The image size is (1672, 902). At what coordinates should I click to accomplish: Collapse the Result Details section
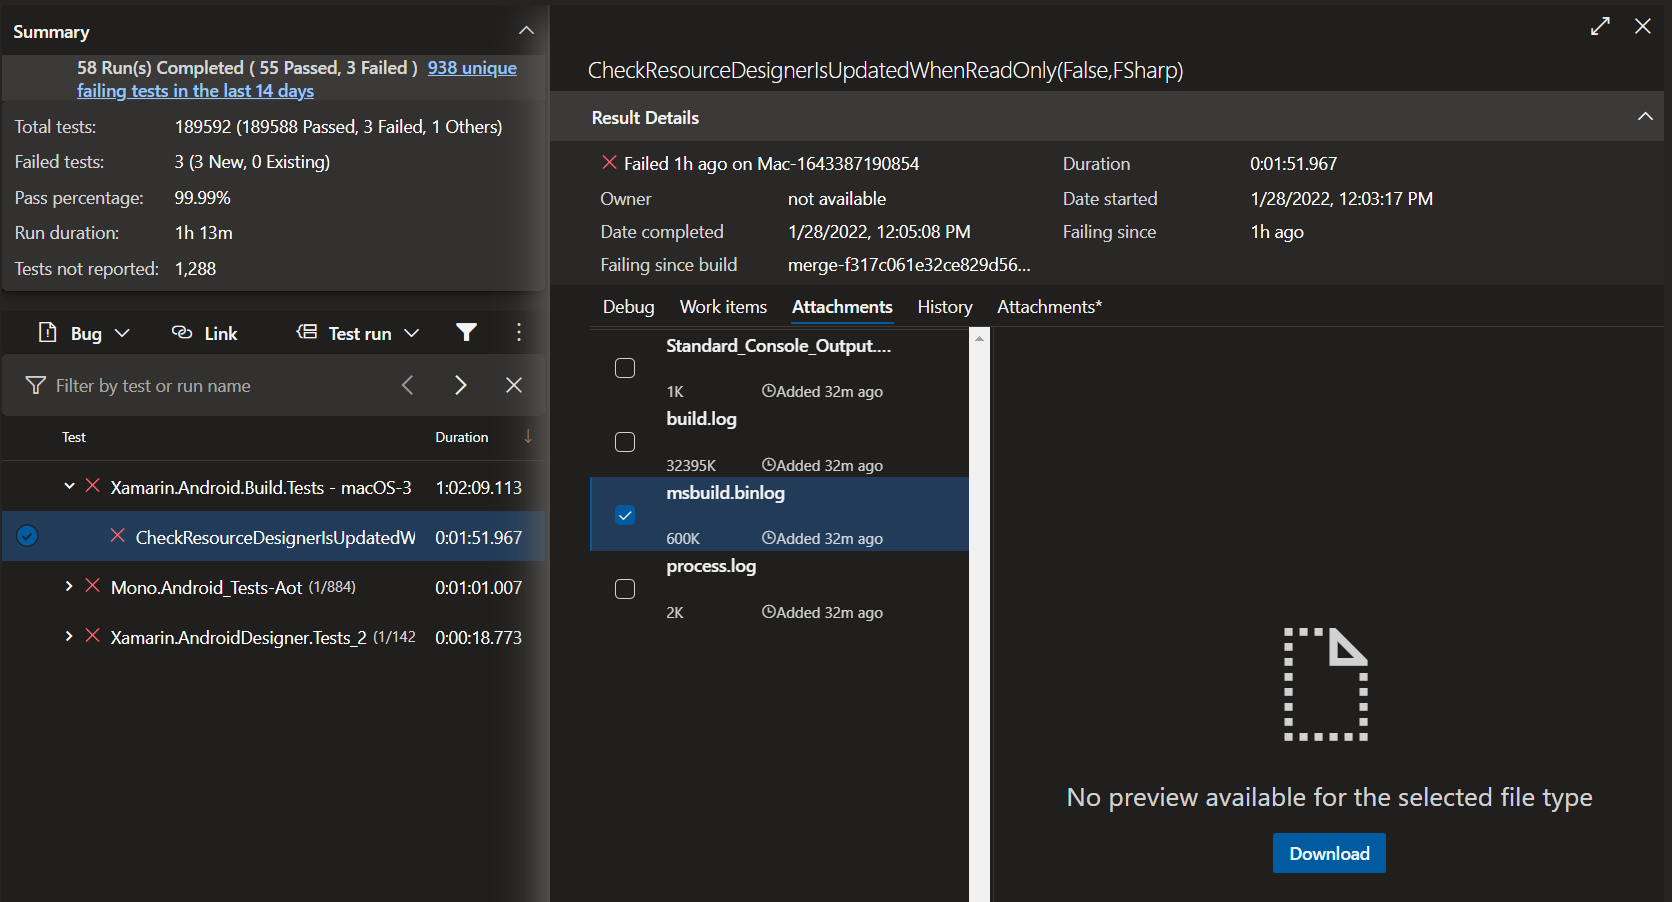1645,117
